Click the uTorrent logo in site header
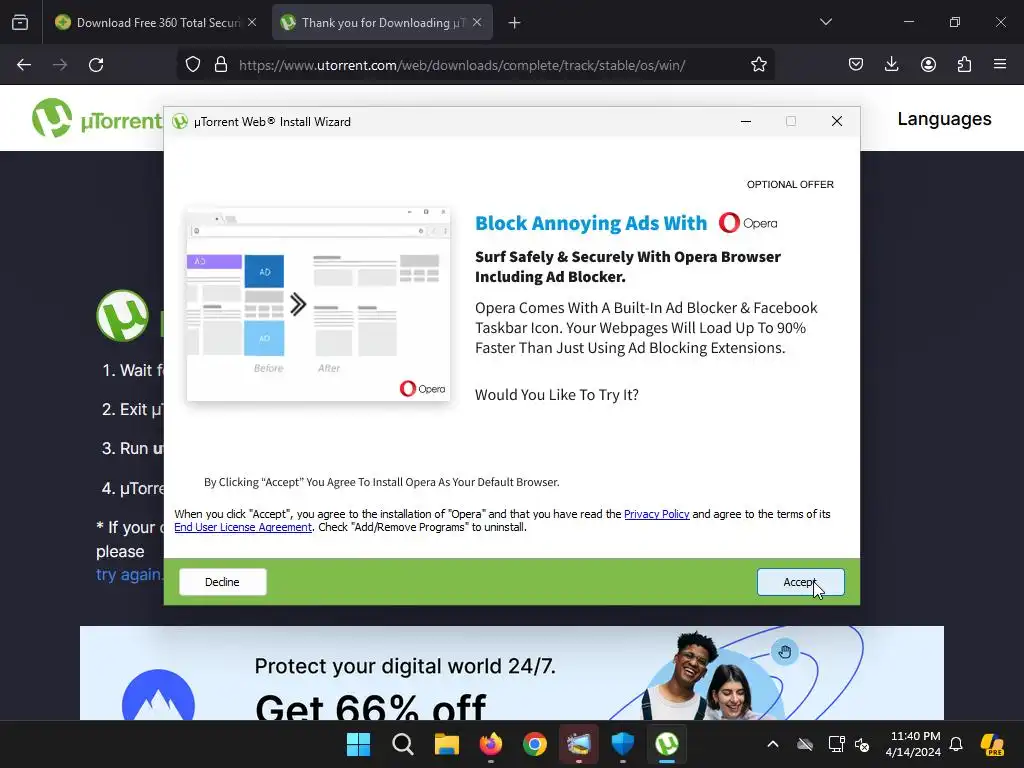Viewport: 1024px width, 768px height. coord(97,119)
